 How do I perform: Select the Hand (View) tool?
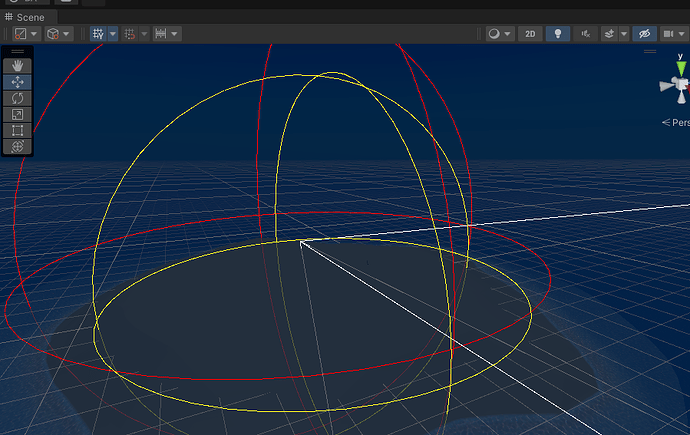[x=17, y=66]
